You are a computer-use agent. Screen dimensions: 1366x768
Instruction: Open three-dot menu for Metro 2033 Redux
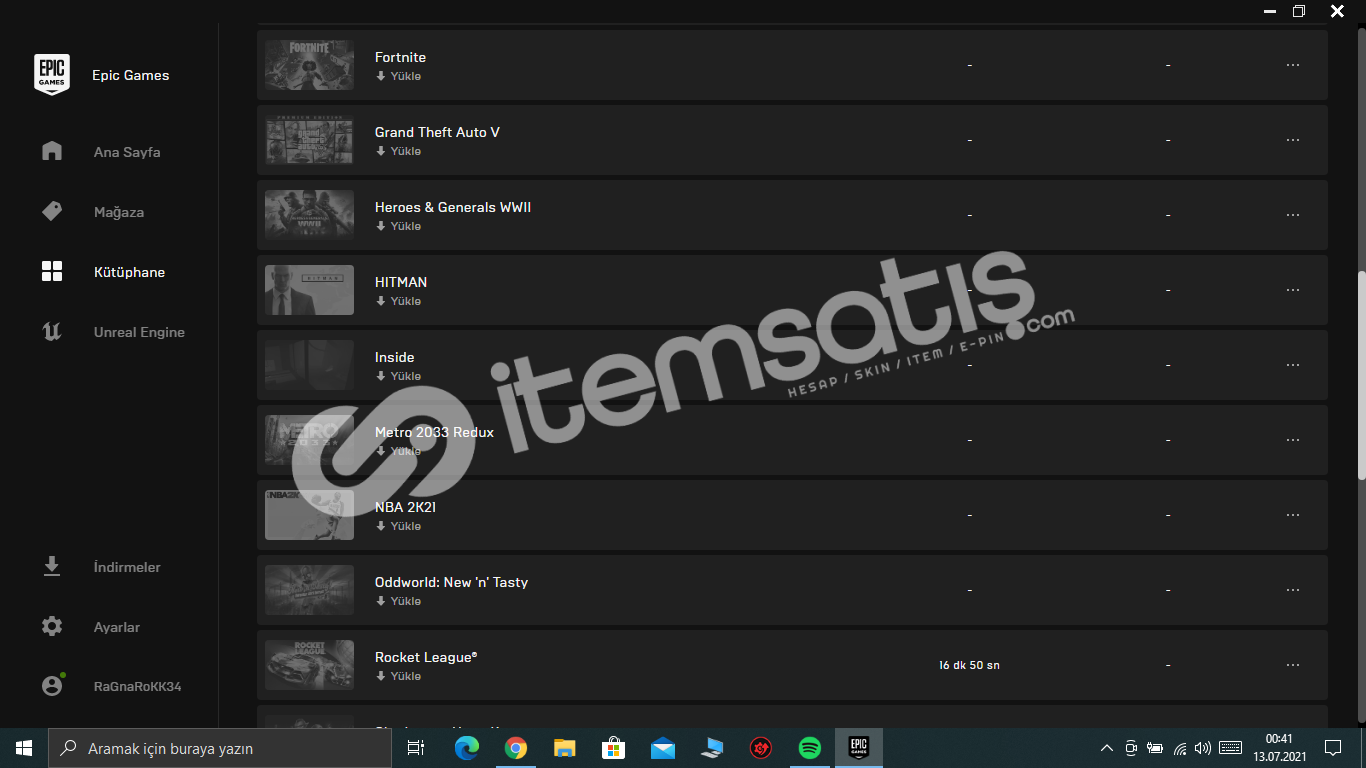click(x=1293, y=440)
